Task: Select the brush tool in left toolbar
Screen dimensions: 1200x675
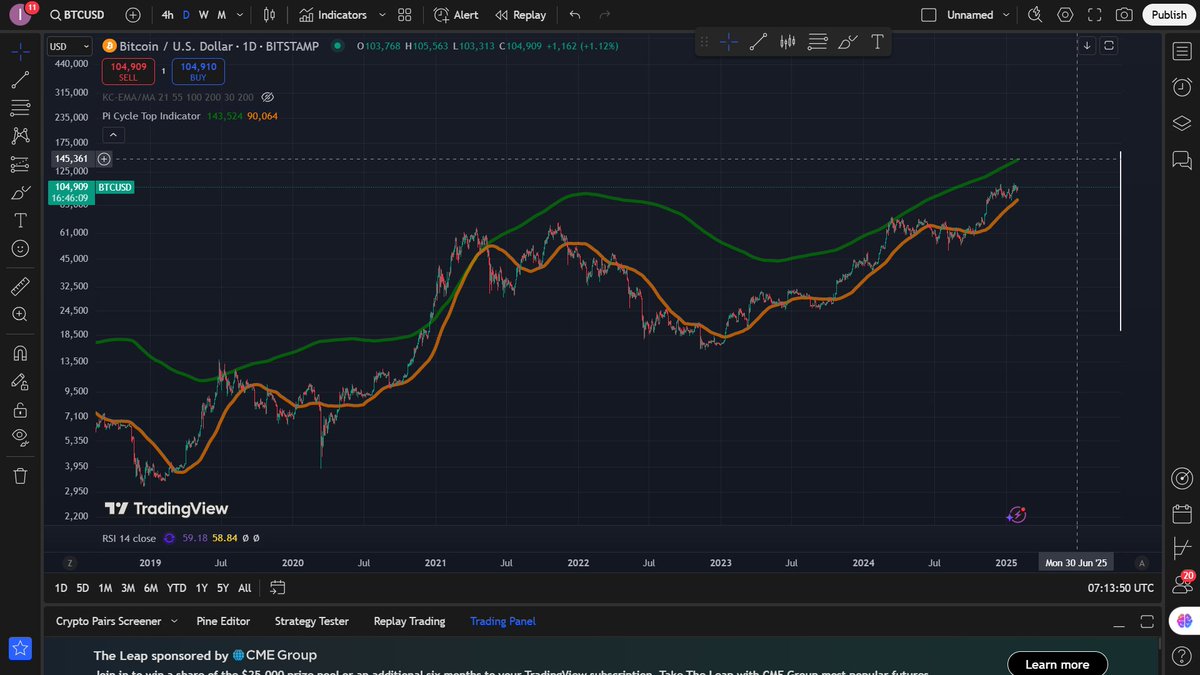Action: pyautogui.click(x=20, y=192)
